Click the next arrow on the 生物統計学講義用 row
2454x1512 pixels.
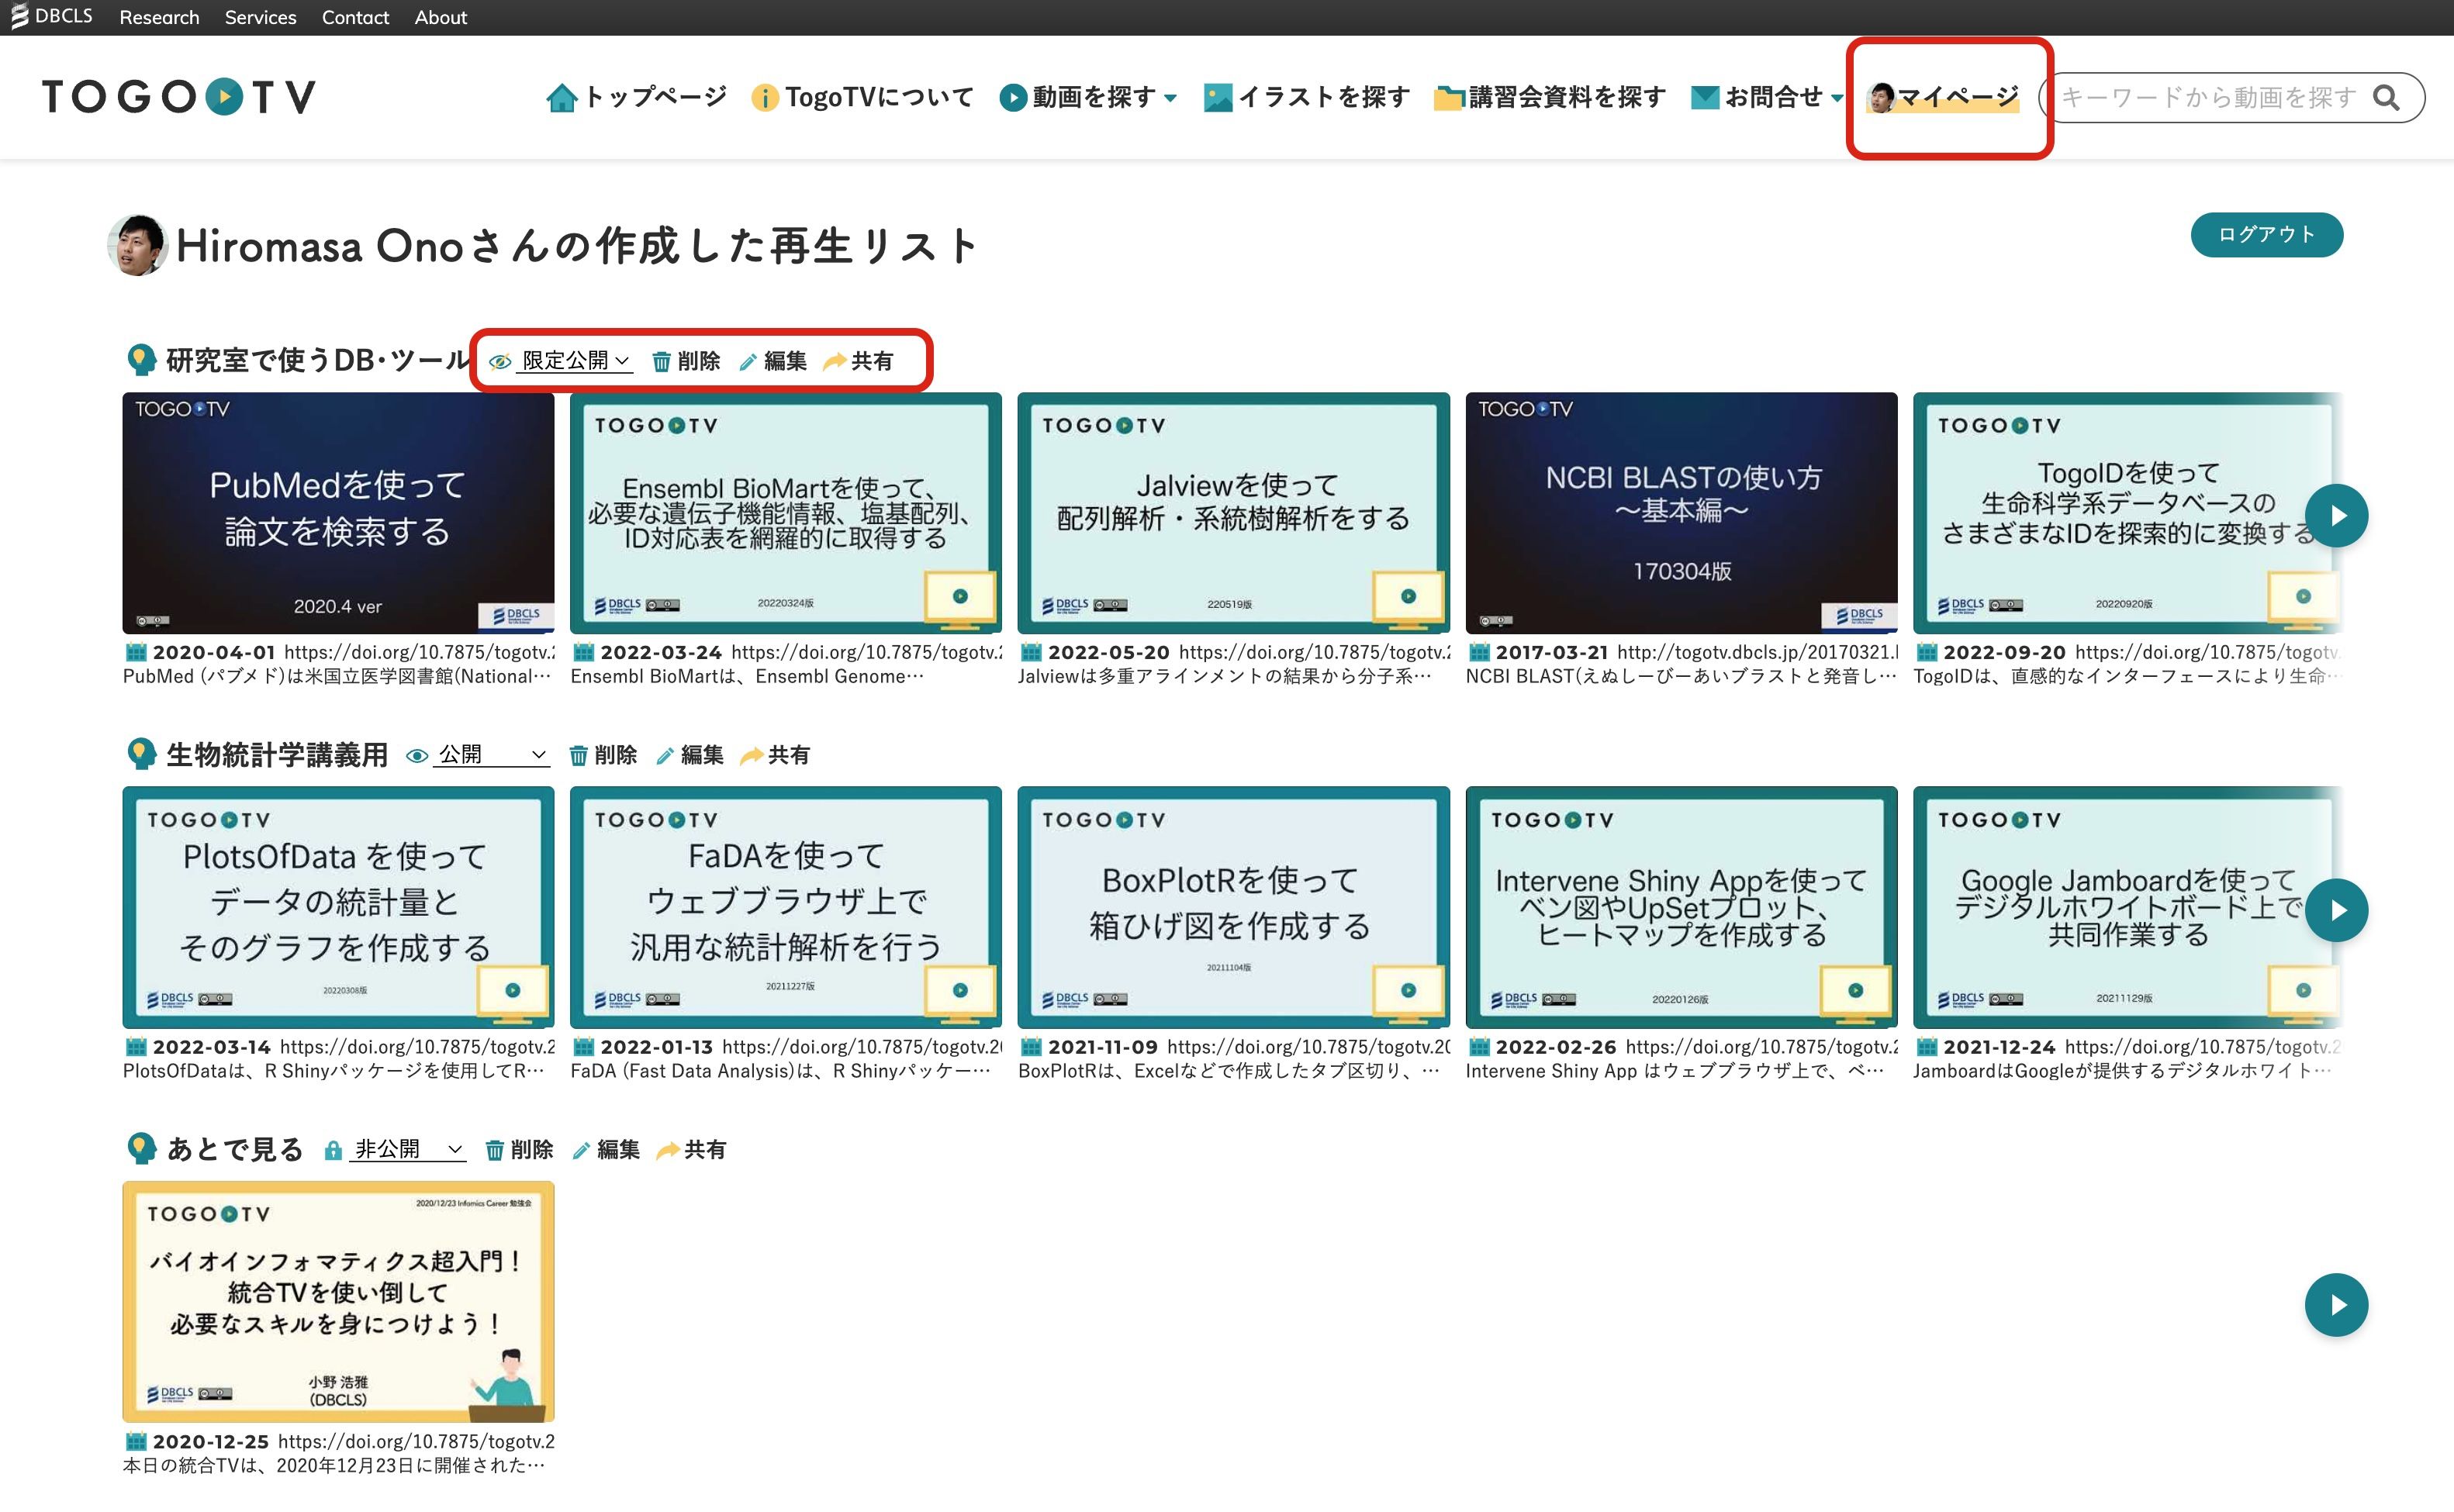pos(2336,910)
